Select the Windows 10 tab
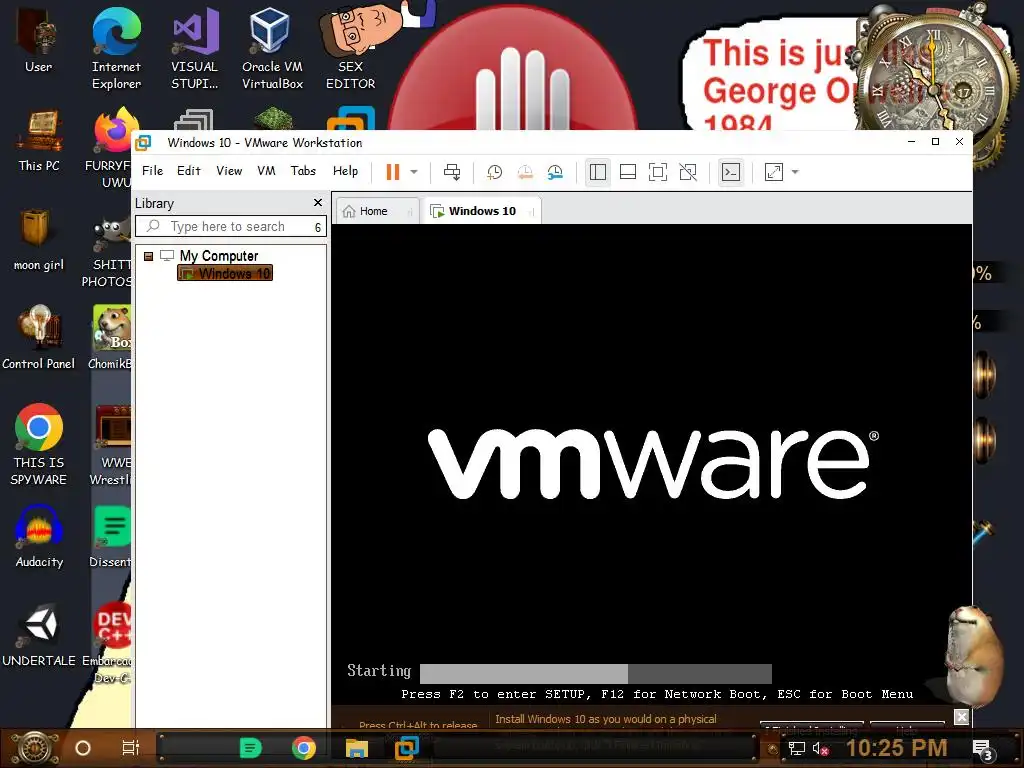The image size is (1024, 768). (482, 211)
